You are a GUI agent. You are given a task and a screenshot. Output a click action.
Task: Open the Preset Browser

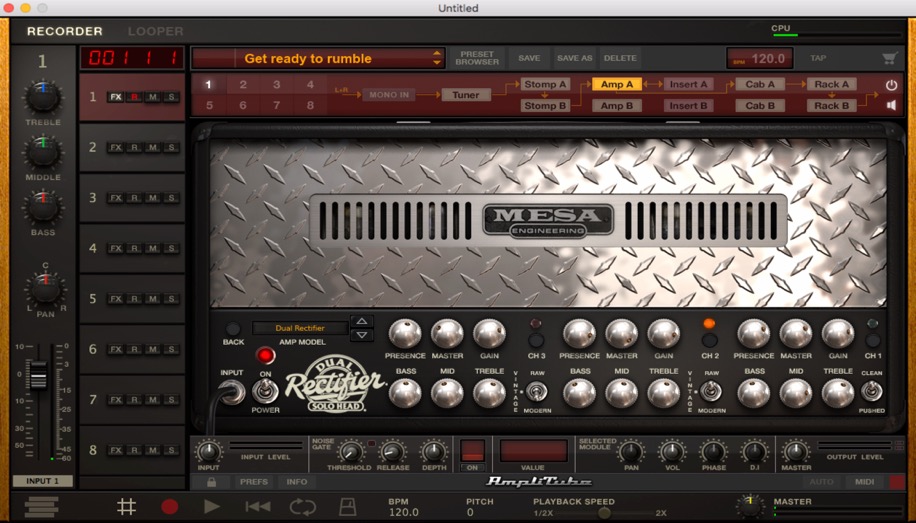477,58
